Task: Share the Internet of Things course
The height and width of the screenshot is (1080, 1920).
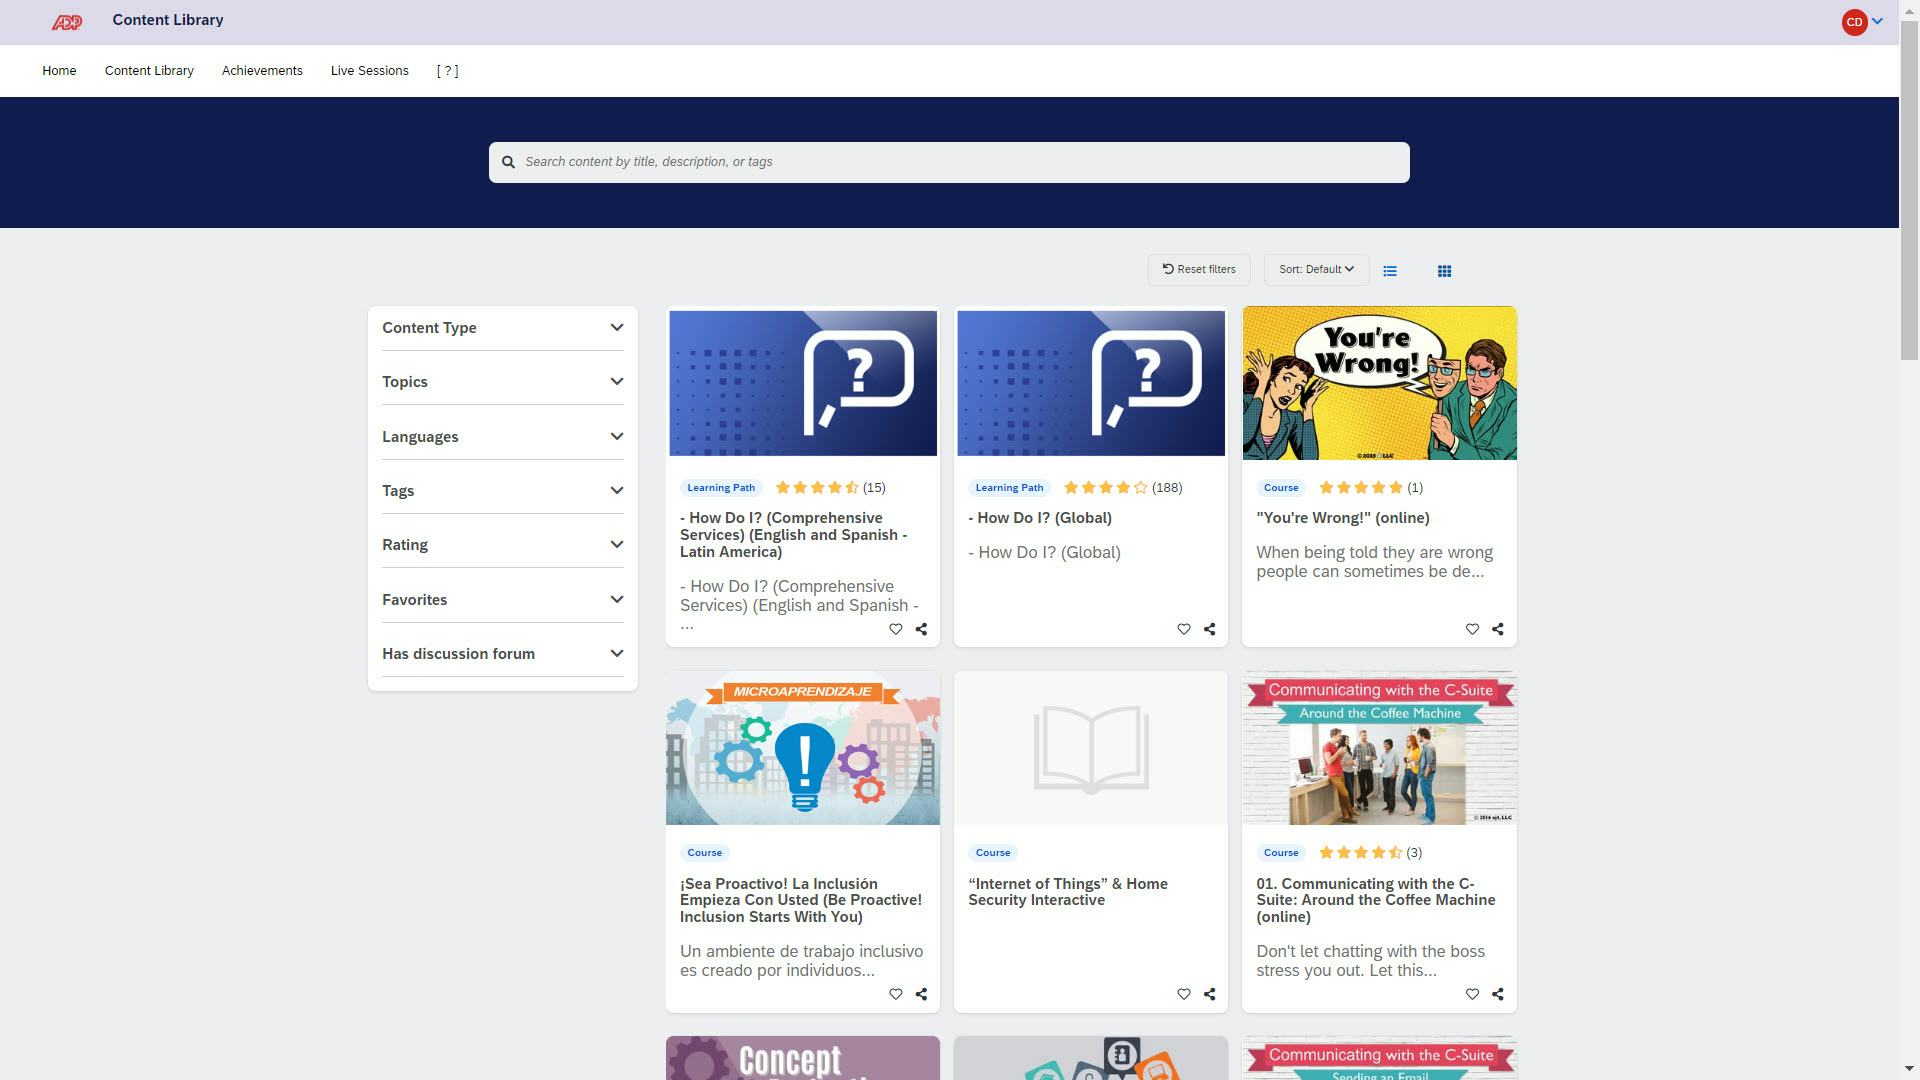Action: click(x=1209, y=994)
